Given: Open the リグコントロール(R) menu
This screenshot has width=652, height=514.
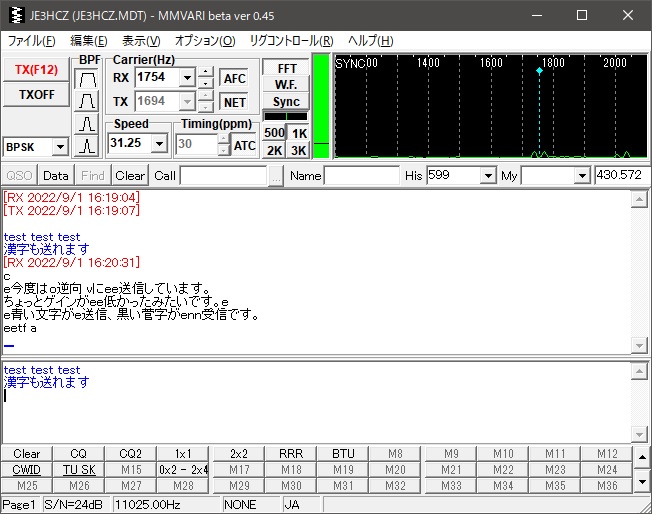Looking at the screenshot, I should (x=291, y=41).
